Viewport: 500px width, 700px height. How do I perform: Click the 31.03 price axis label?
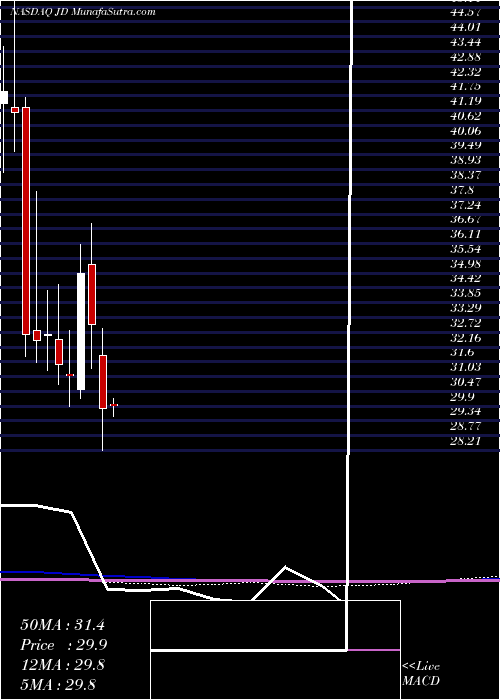pos(465,367)
